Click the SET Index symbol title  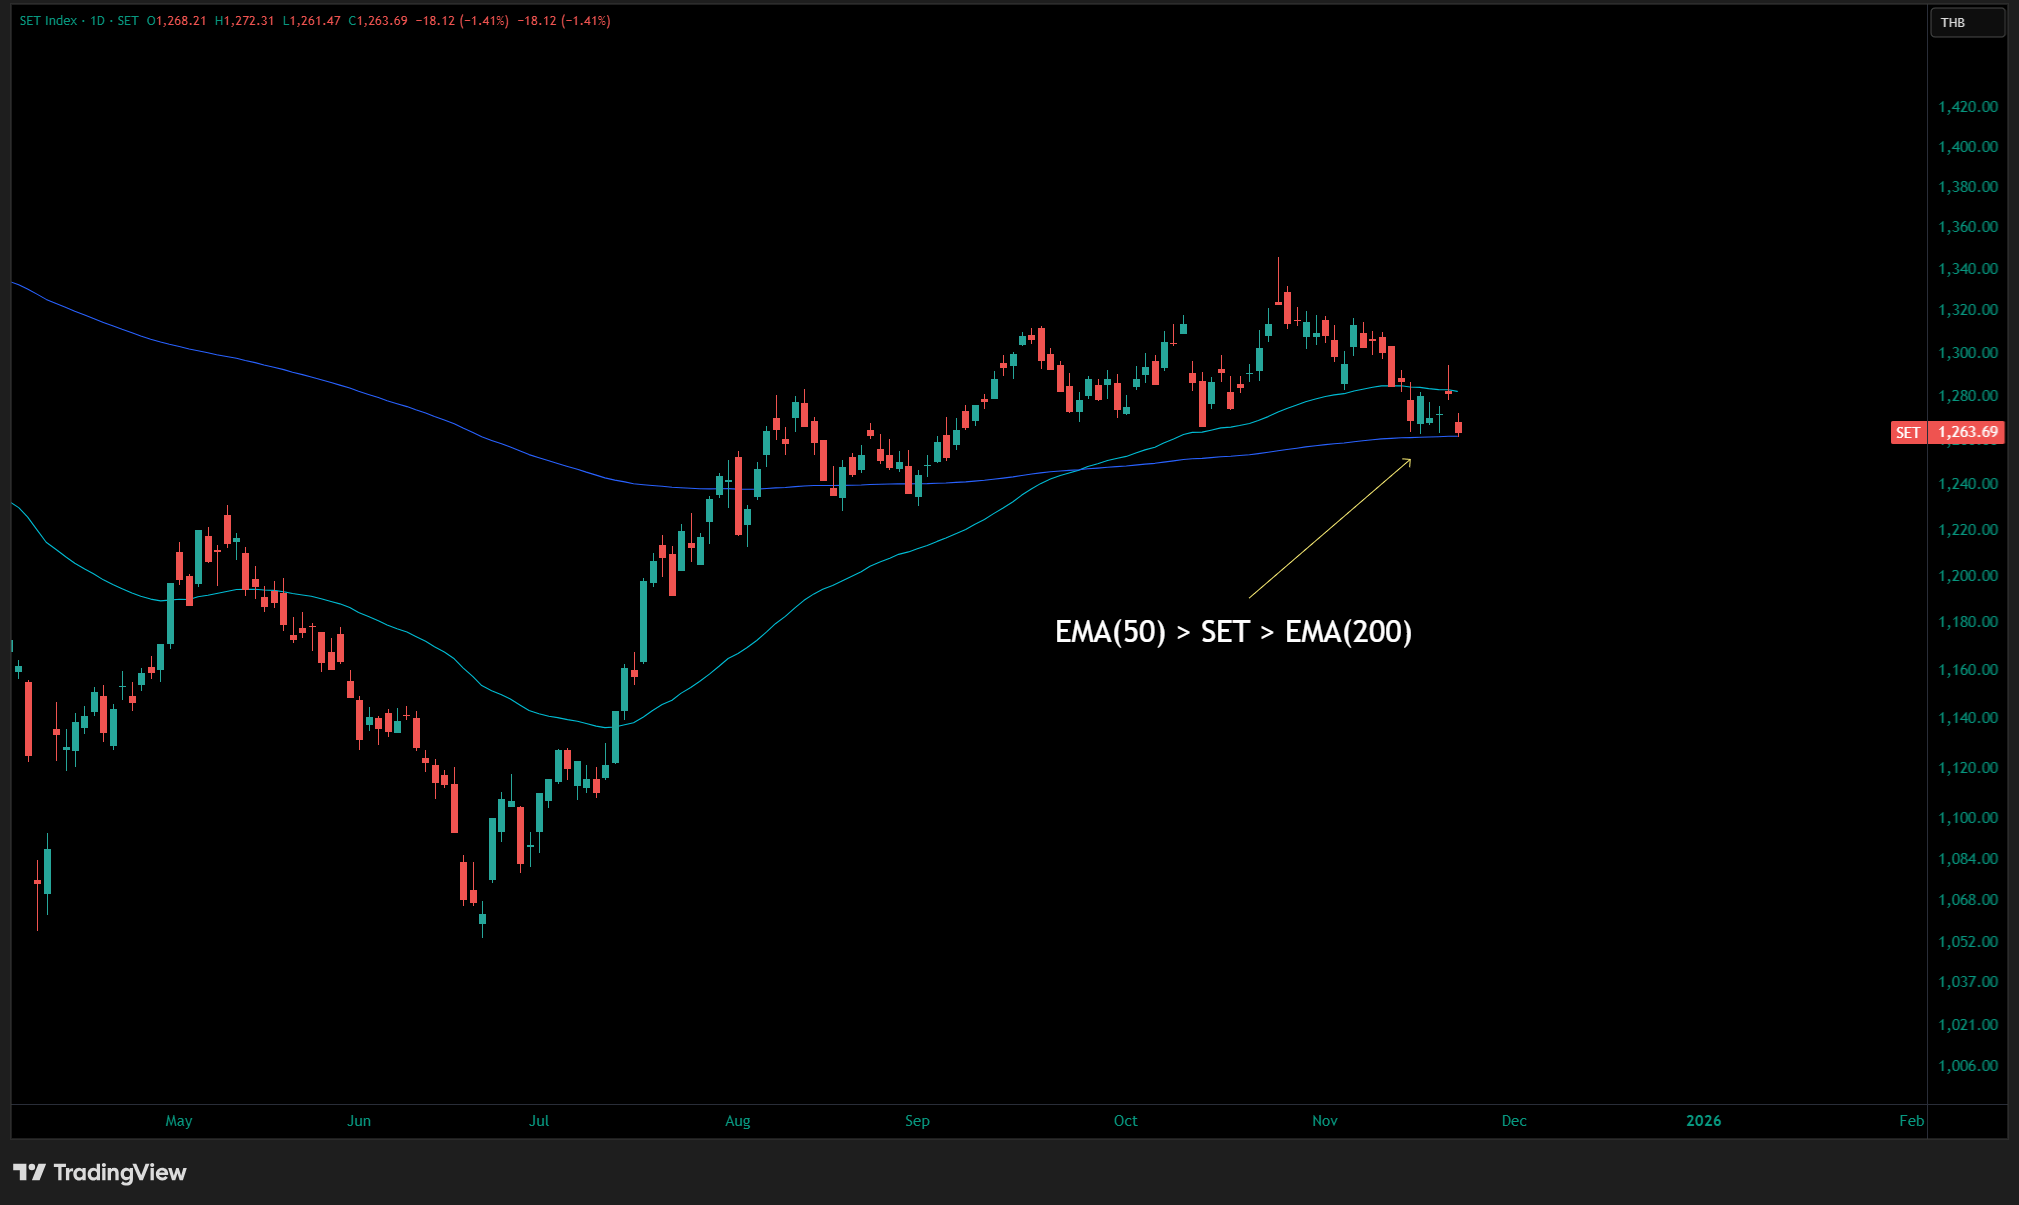pyautogui.click(x=48, y=21)
